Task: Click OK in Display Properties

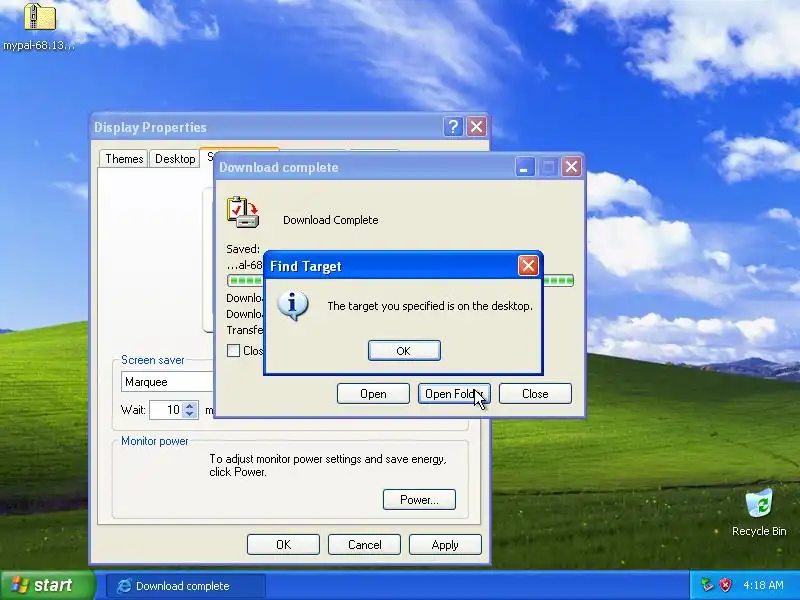Action: (x=283, y=544)
